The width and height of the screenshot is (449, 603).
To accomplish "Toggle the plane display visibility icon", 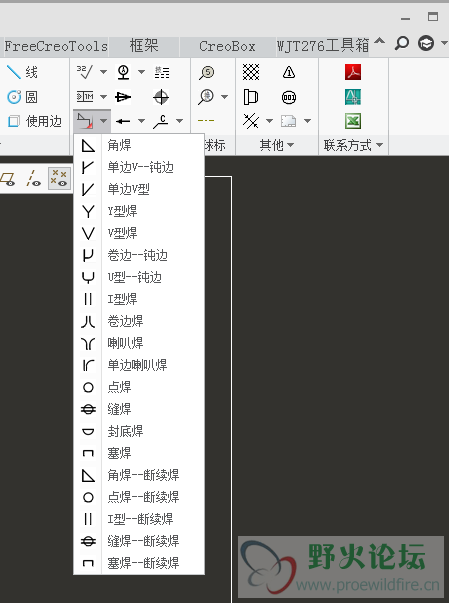I will [x=8, y=179].
